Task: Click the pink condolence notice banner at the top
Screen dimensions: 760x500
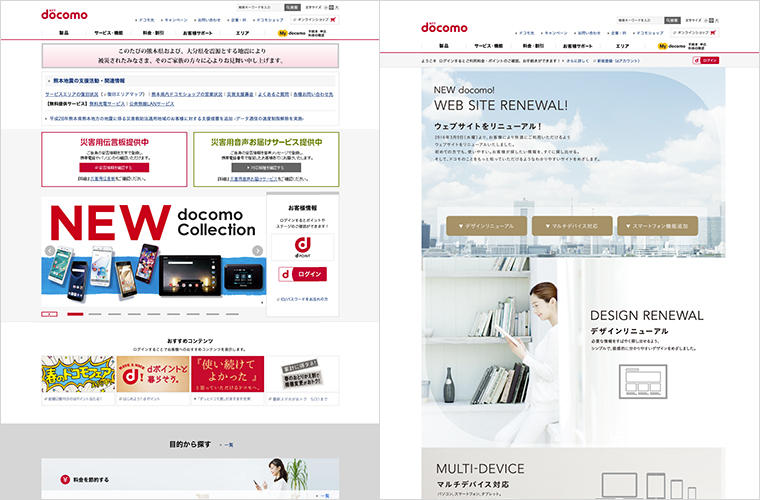Action: click(190, 56)
